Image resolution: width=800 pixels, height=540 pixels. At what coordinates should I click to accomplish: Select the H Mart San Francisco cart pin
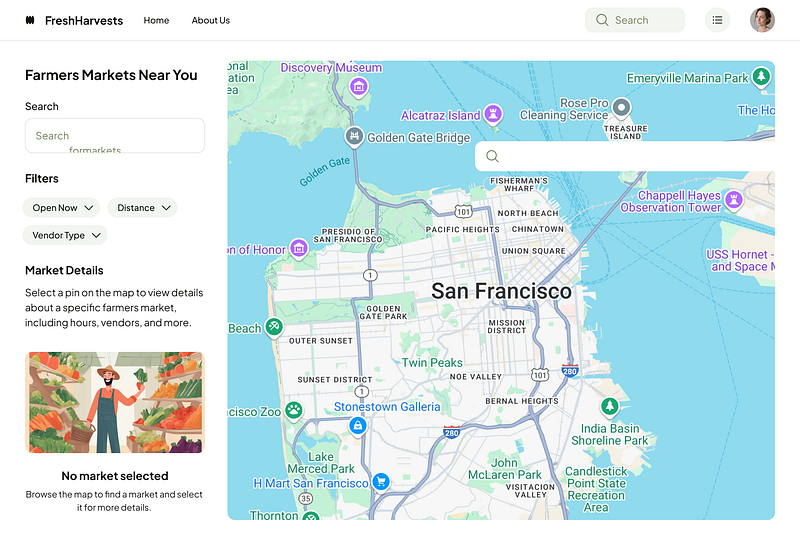coord(381,481)
